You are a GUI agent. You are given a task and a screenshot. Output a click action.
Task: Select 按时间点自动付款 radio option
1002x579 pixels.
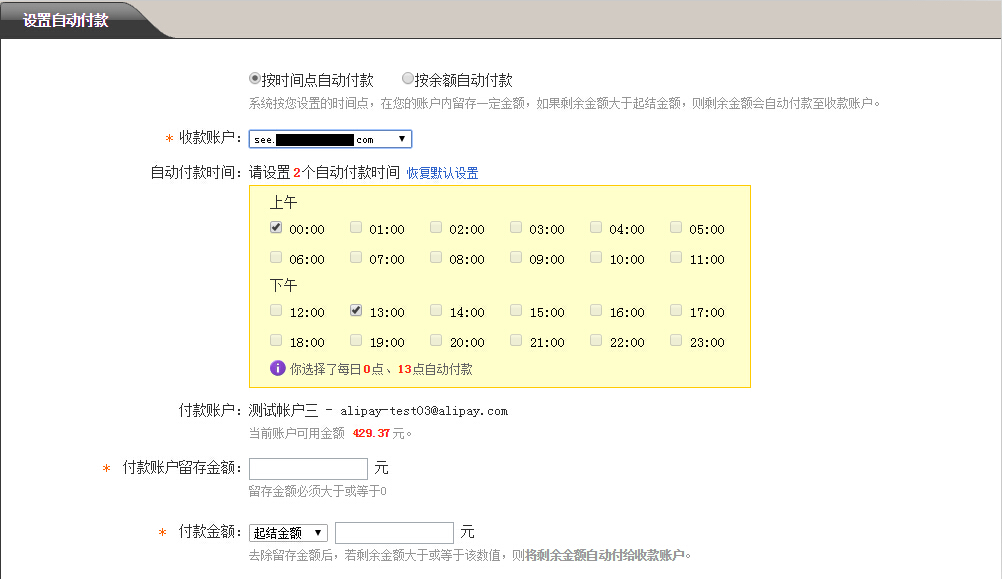click(x=255, y=79)
